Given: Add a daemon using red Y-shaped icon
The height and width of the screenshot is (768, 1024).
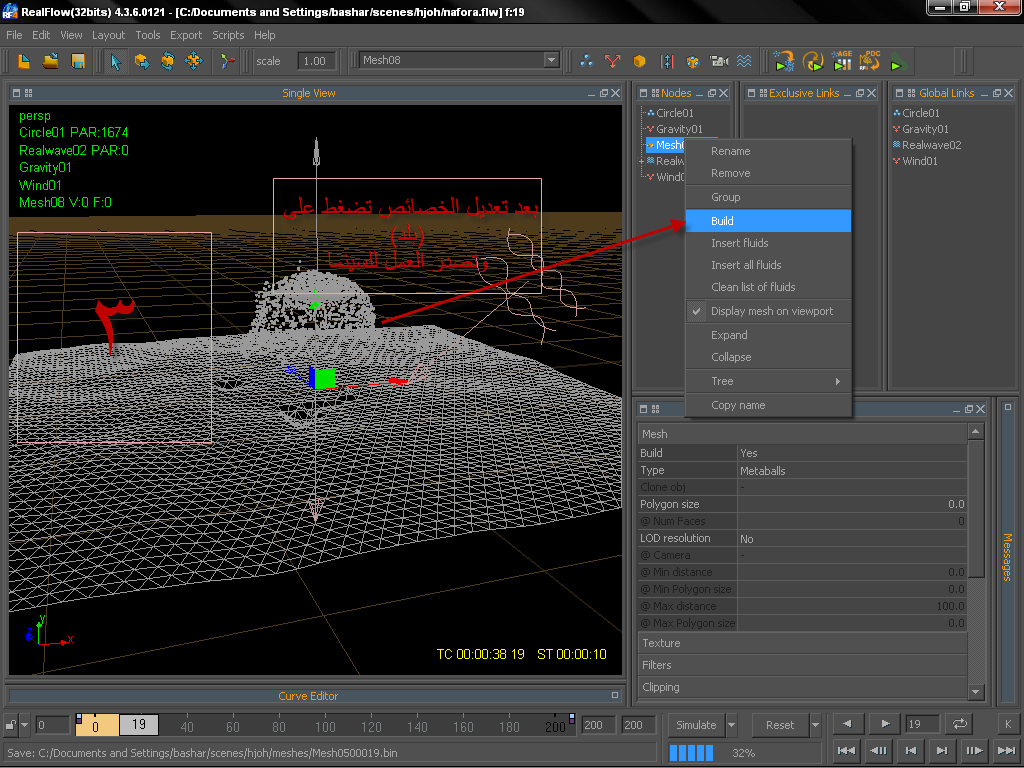Looking at the screenshot, I should click(613, 61).
